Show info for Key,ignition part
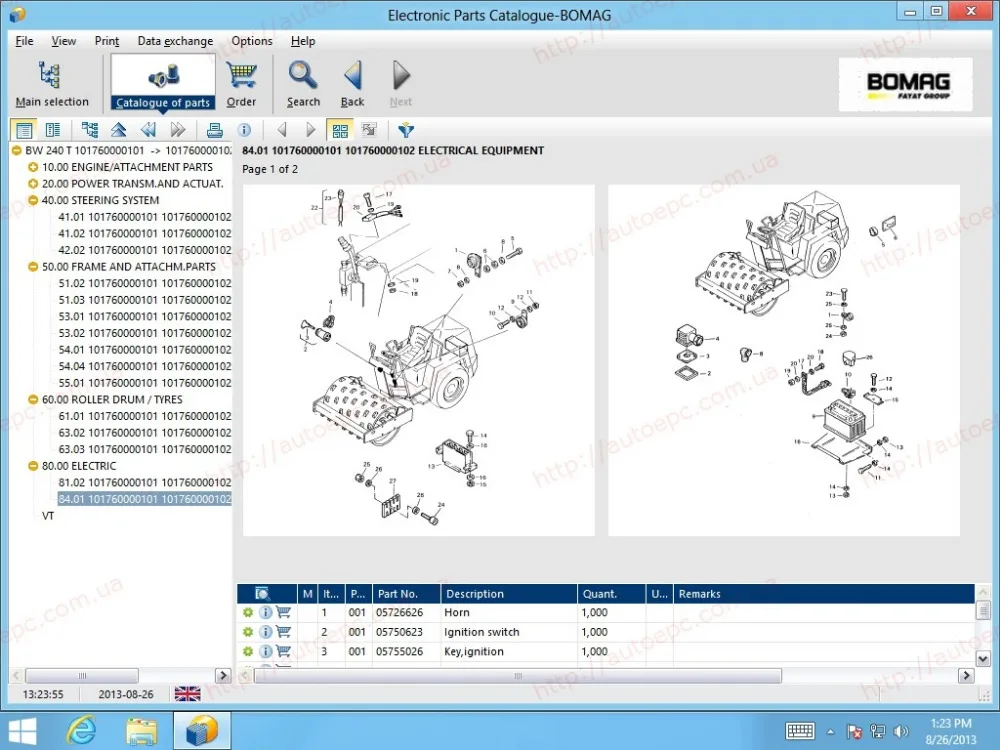 click(265, 651)
